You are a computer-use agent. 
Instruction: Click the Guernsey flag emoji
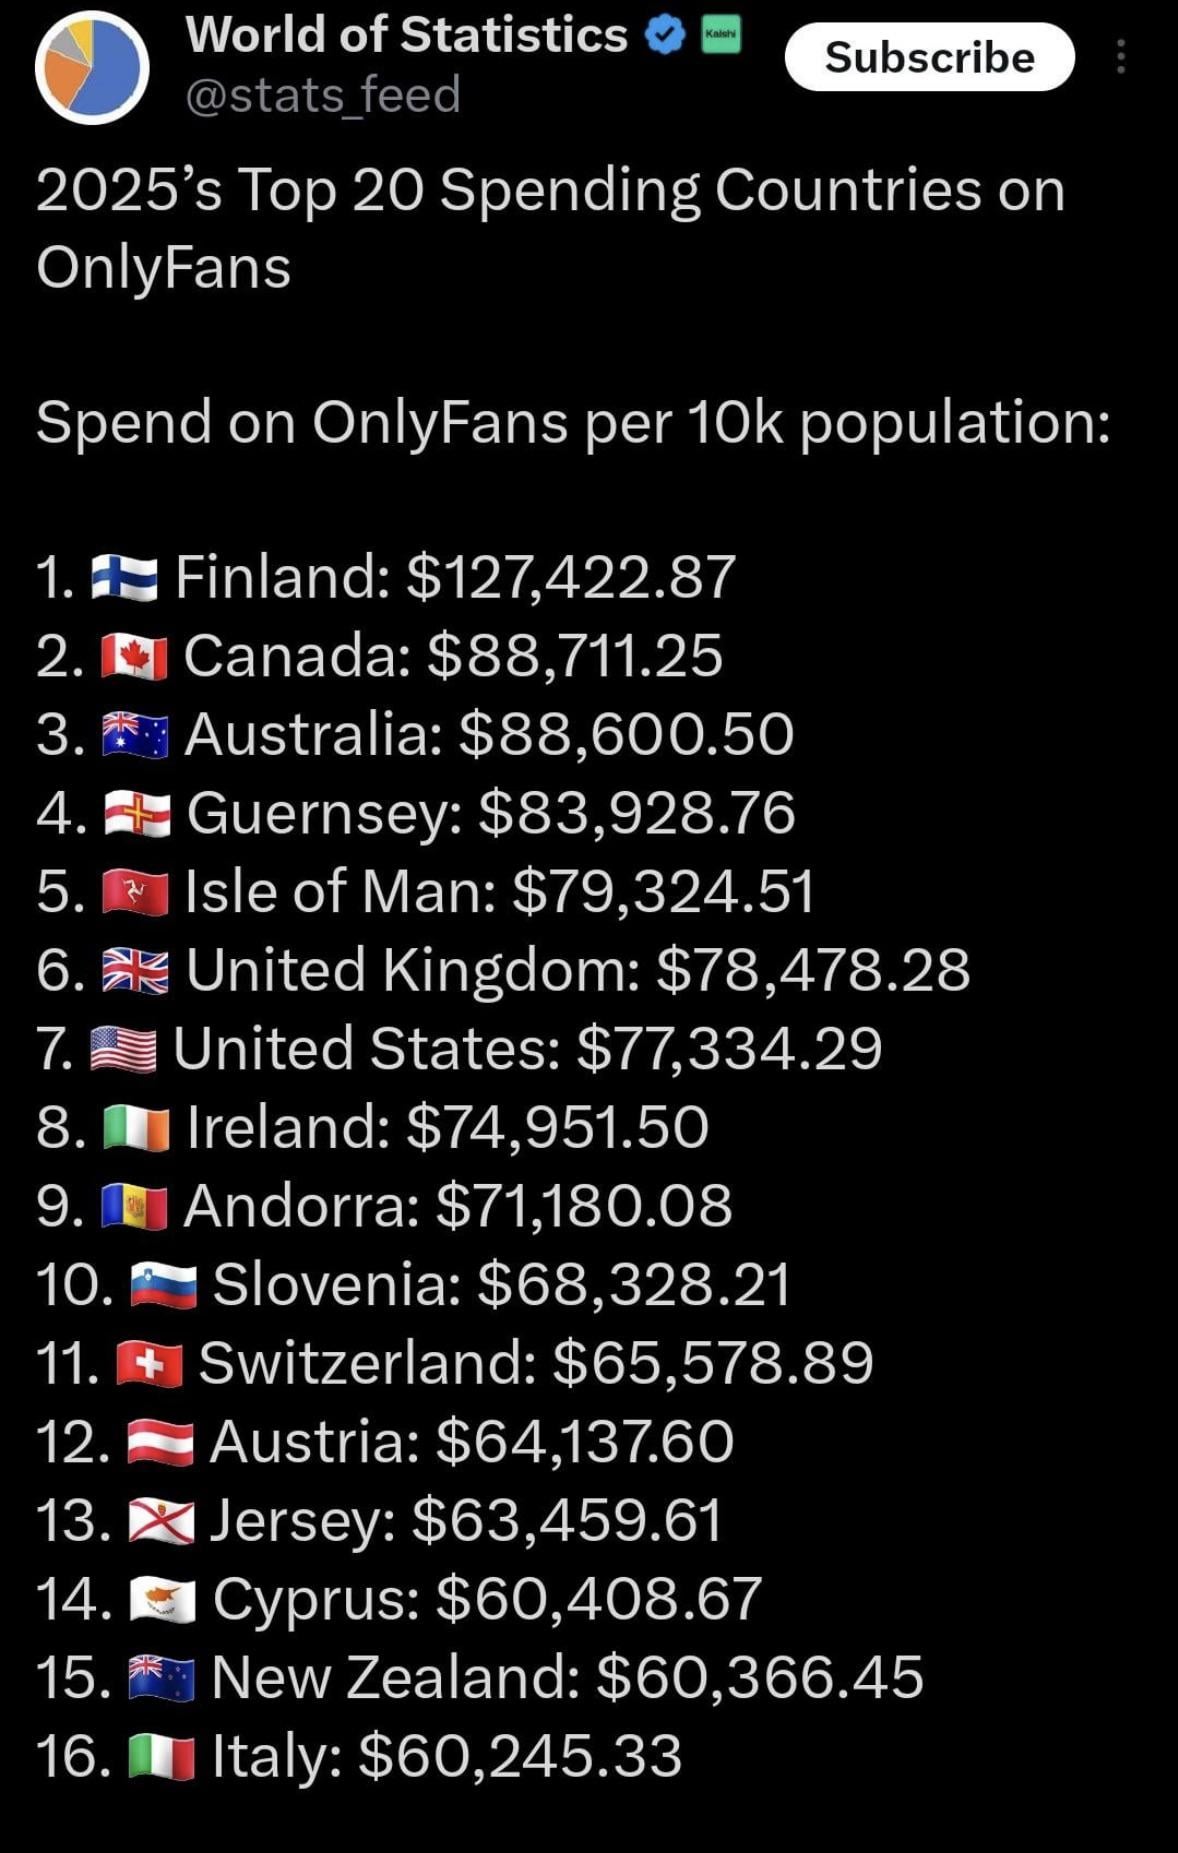point(137,814)
